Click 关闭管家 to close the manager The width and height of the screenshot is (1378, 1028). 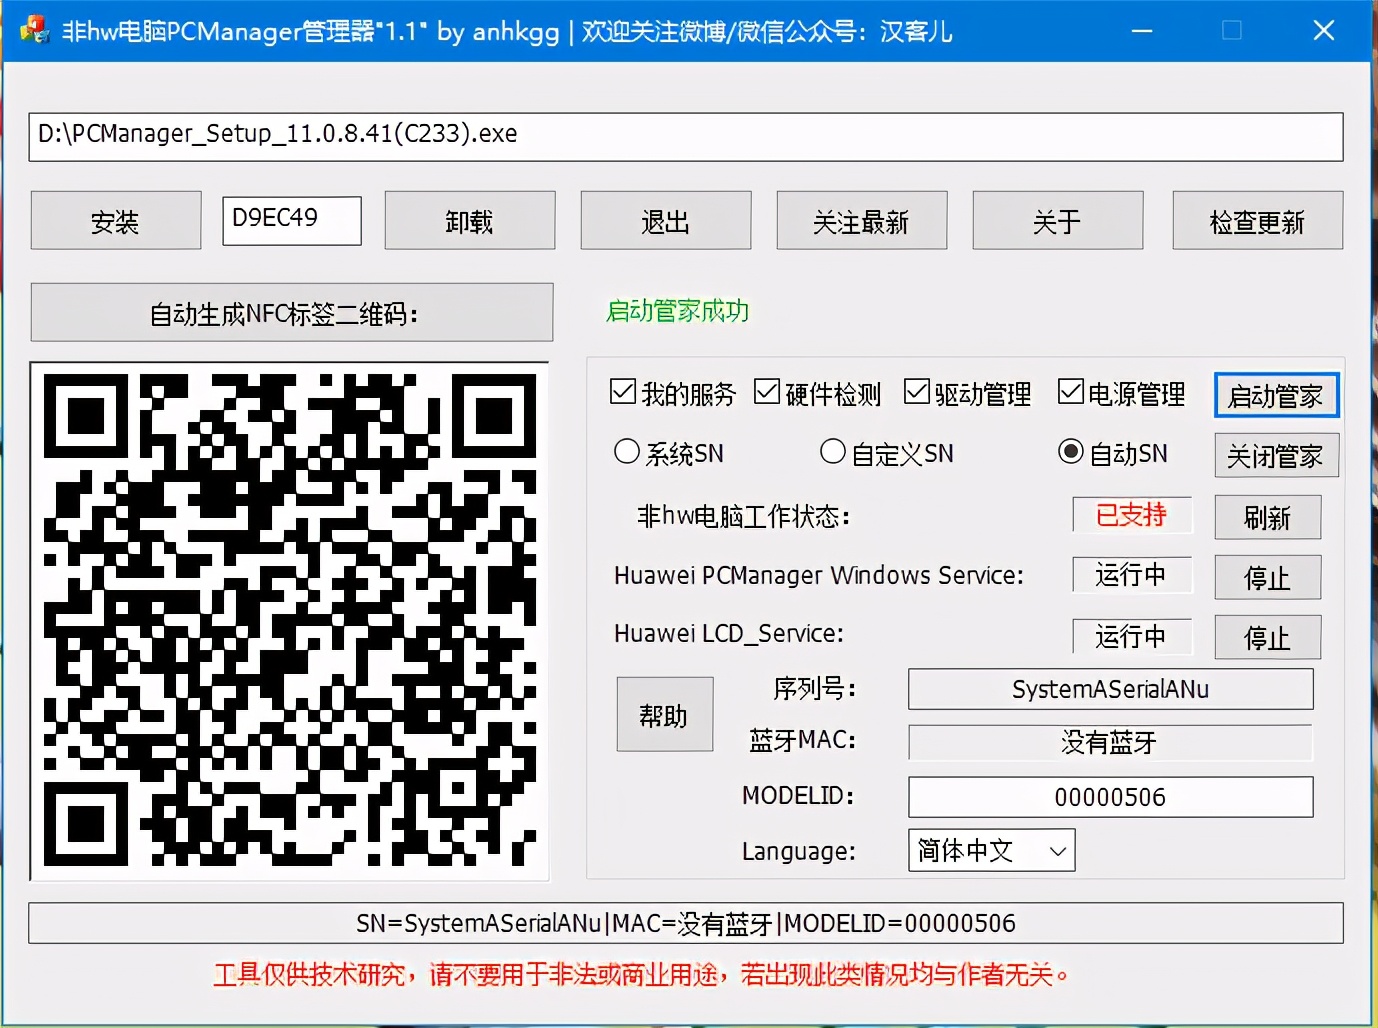click(x=1276, y=455)
